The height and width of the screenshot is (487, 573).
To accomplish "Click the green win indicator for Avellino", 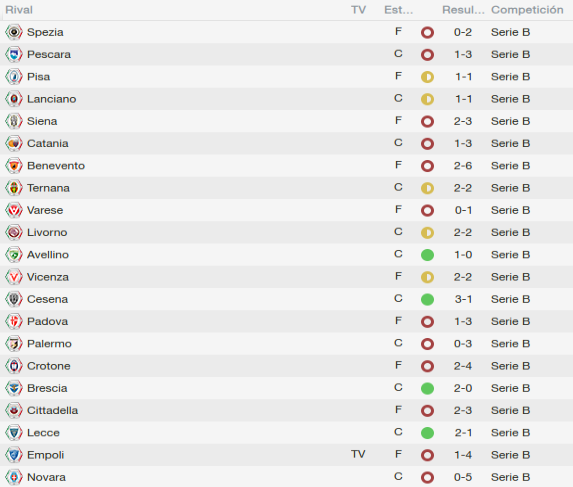I will [x=427, y=255].
